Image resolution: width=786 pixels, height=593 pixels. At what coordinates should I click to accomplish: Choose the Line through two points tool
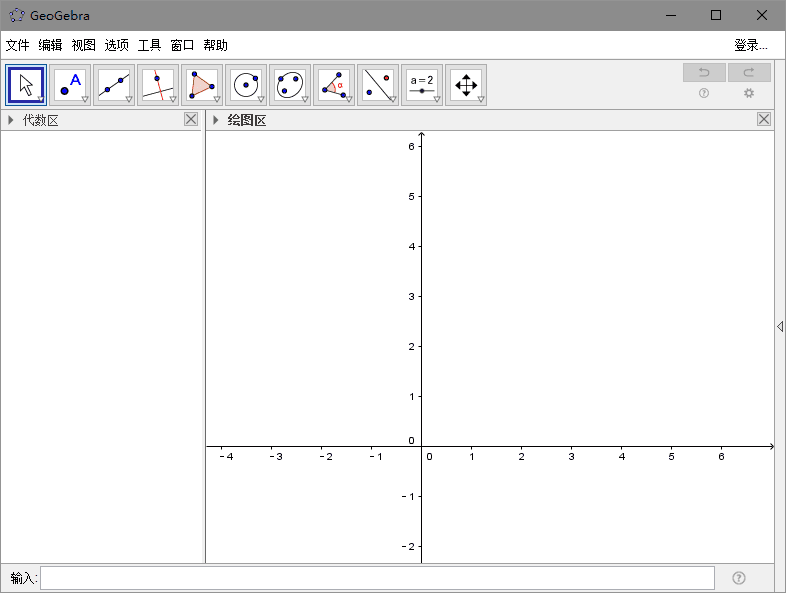[x=115, y=85]
